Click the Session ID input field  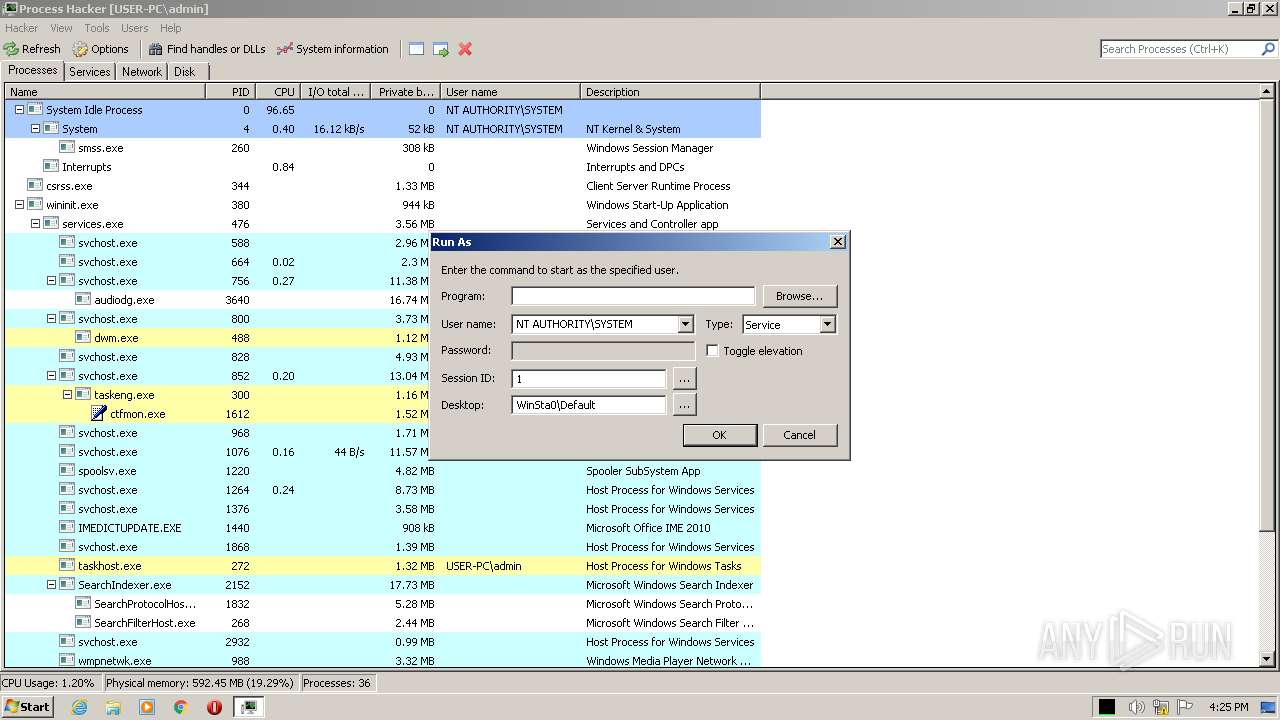pos(588,379)
